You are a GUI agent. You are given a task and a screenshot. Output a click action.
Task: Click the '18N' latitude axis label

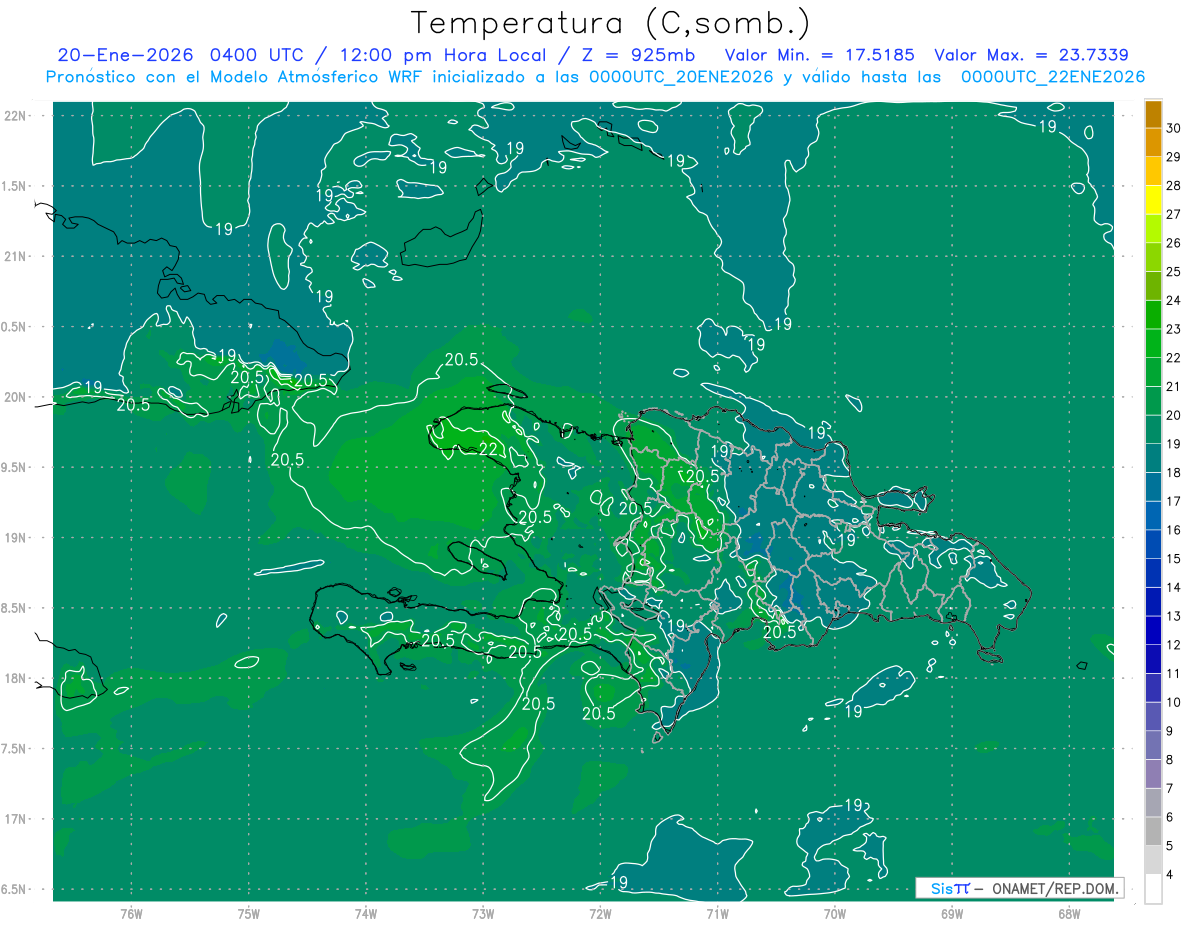click(x=15, y=678)
